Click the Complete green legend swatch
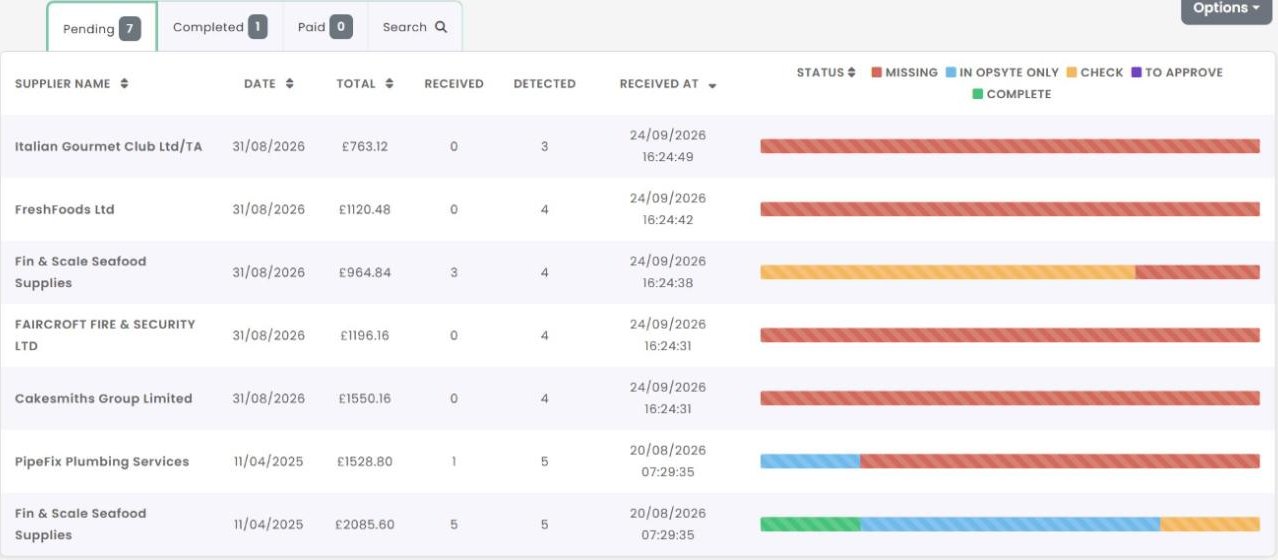Viewport: 1278px width, 560px height. tap(978, 94)
